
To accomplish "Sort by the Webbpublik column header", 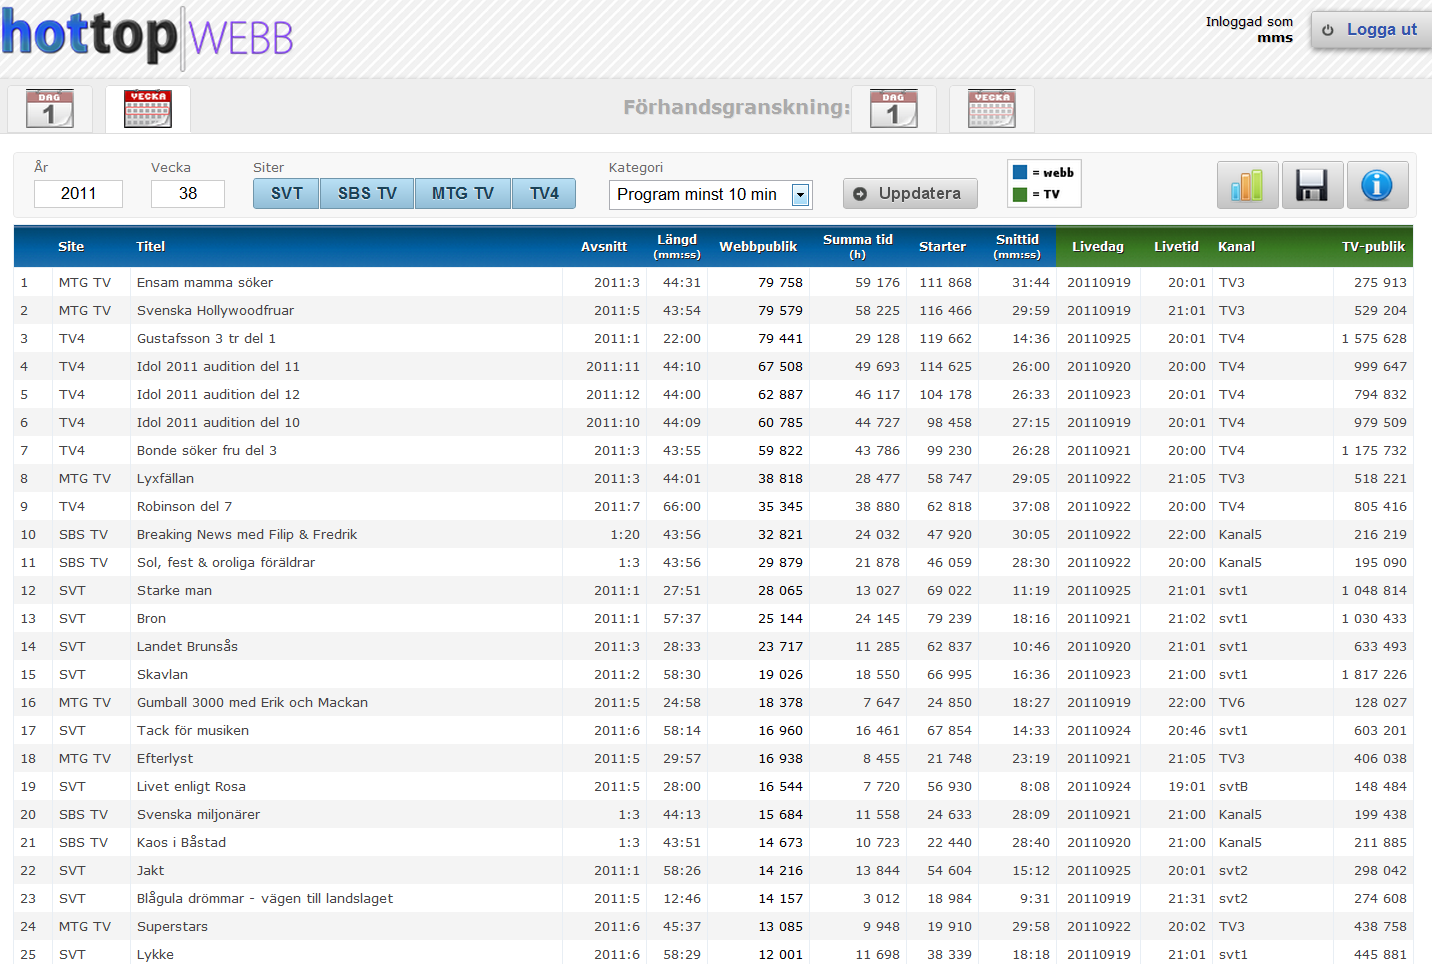I will tap(758, 246).
